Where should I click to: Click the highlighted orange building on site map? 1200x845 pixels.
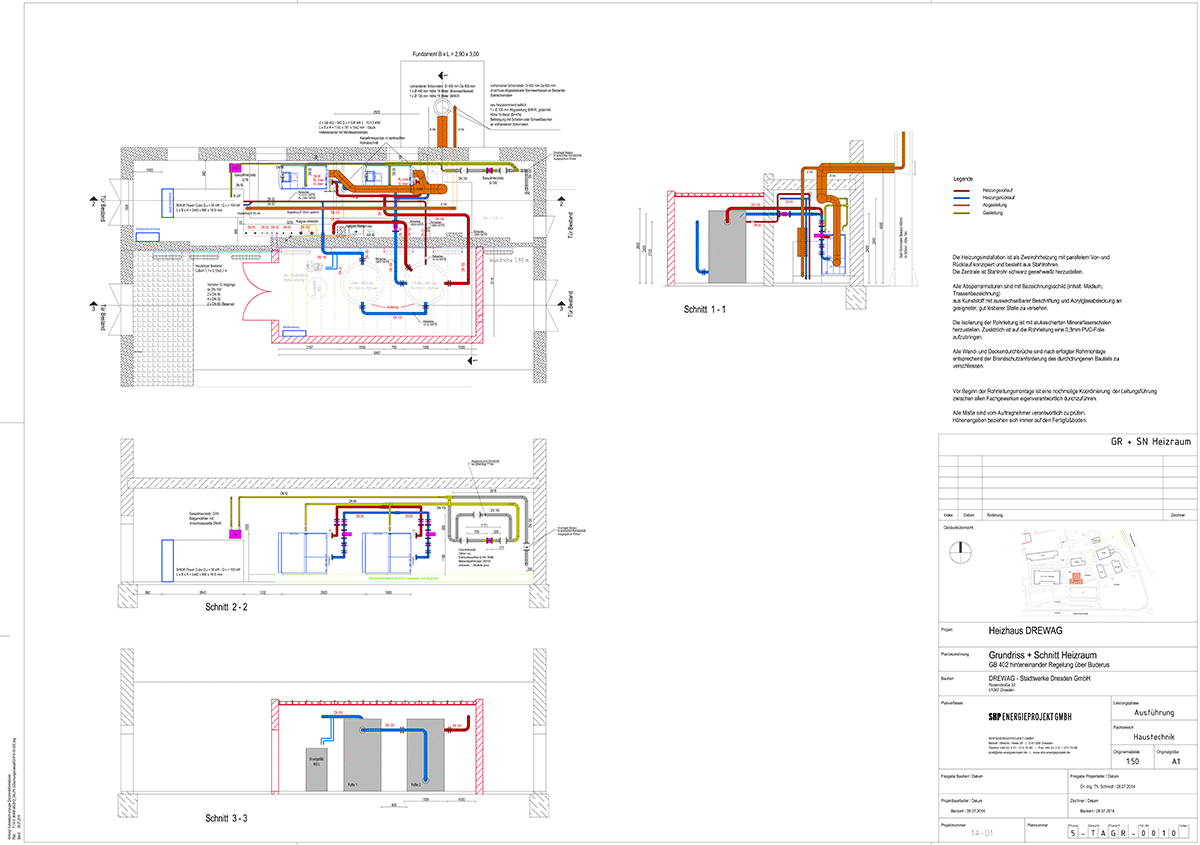pyautogui.click(x=1076, y=578)
